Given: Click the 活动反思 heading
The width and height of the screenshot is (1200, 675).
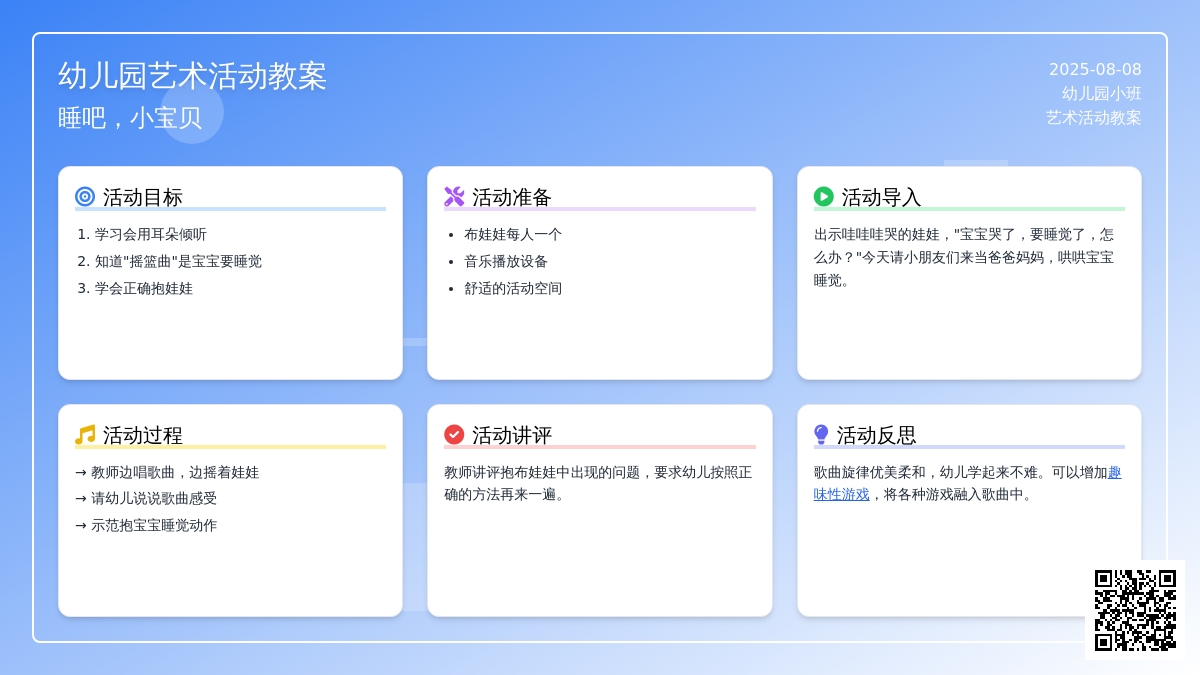Looking at the screenshot, I should (876, 435).
